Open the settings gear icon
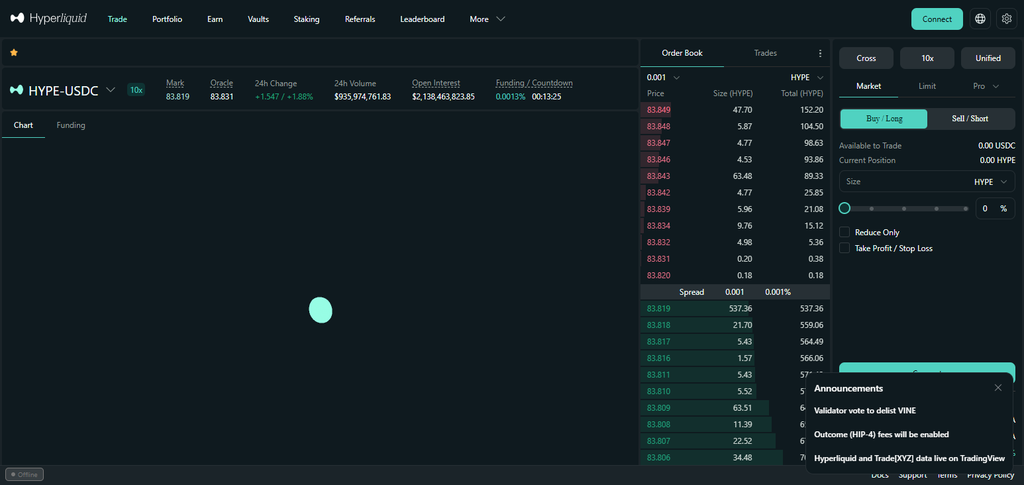 pos(1006,19)
